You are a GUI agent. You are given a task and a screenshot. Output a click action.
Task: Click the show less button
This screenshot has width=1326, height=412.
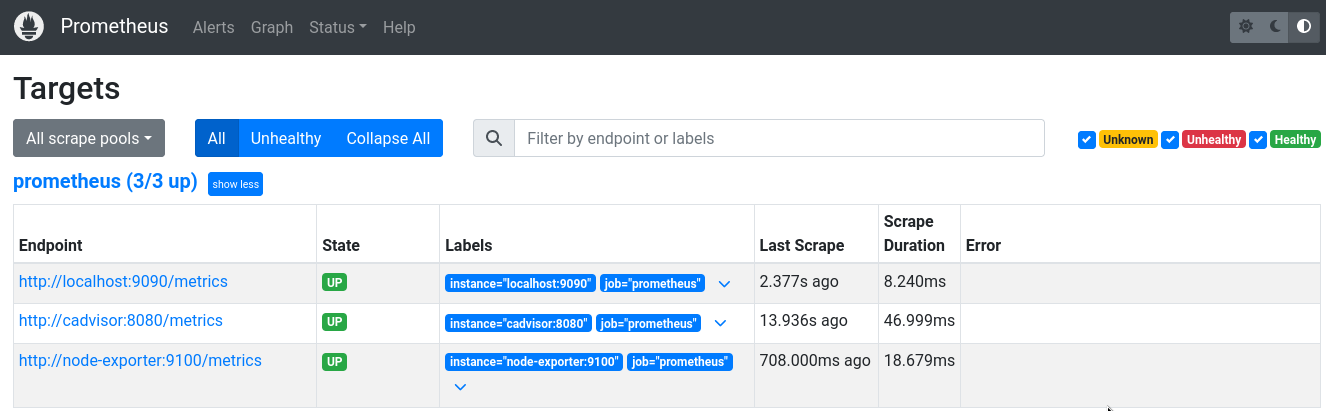click(x=236, y=184)
